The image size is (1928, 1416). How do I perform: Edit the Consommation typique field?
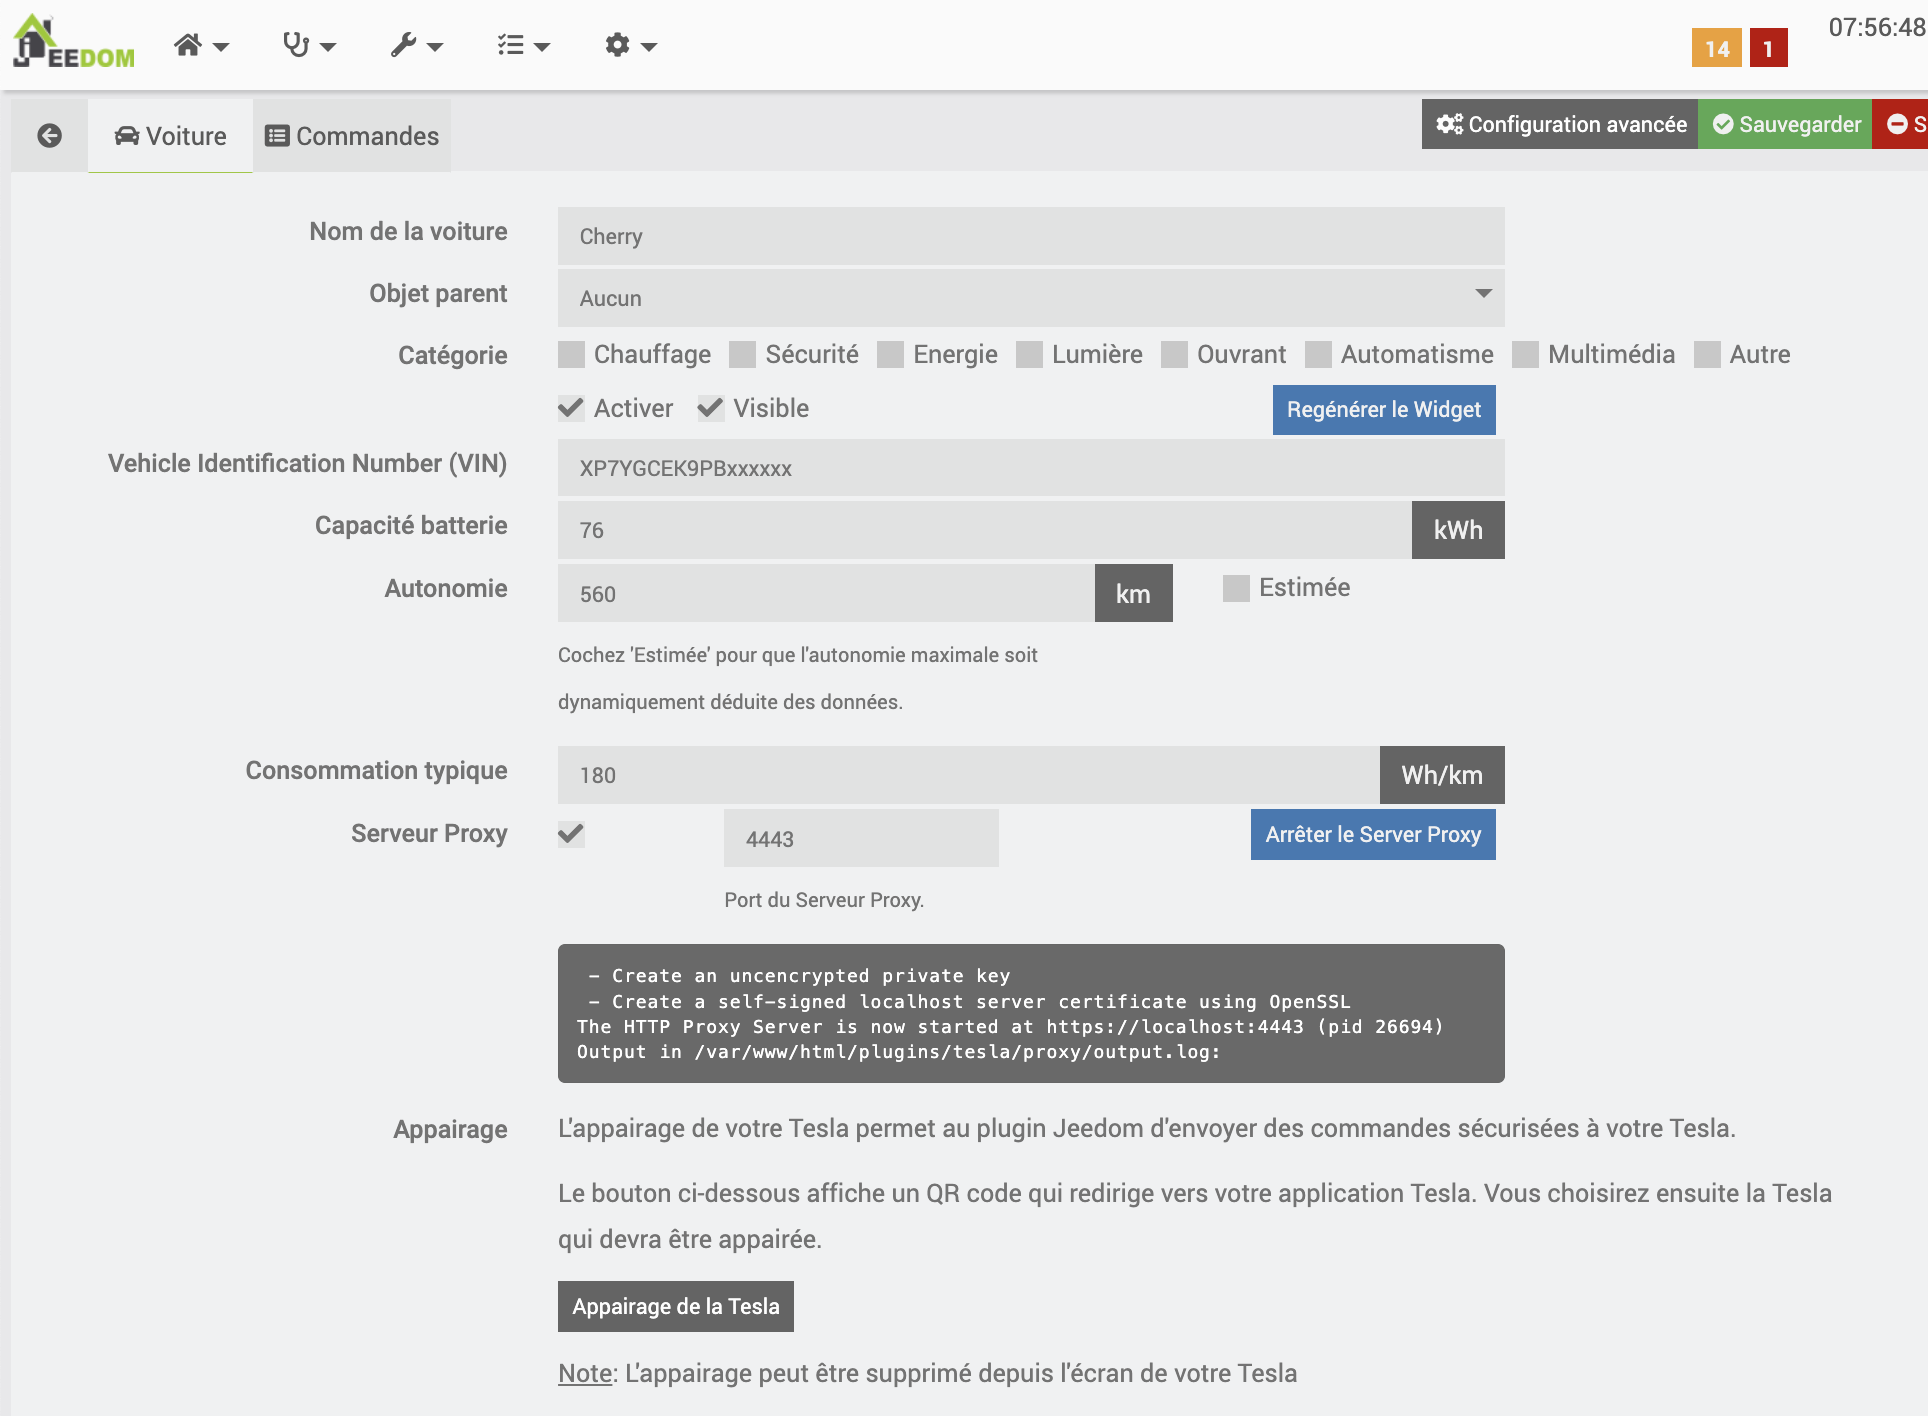pyautogui.click(x=969, y=775)
